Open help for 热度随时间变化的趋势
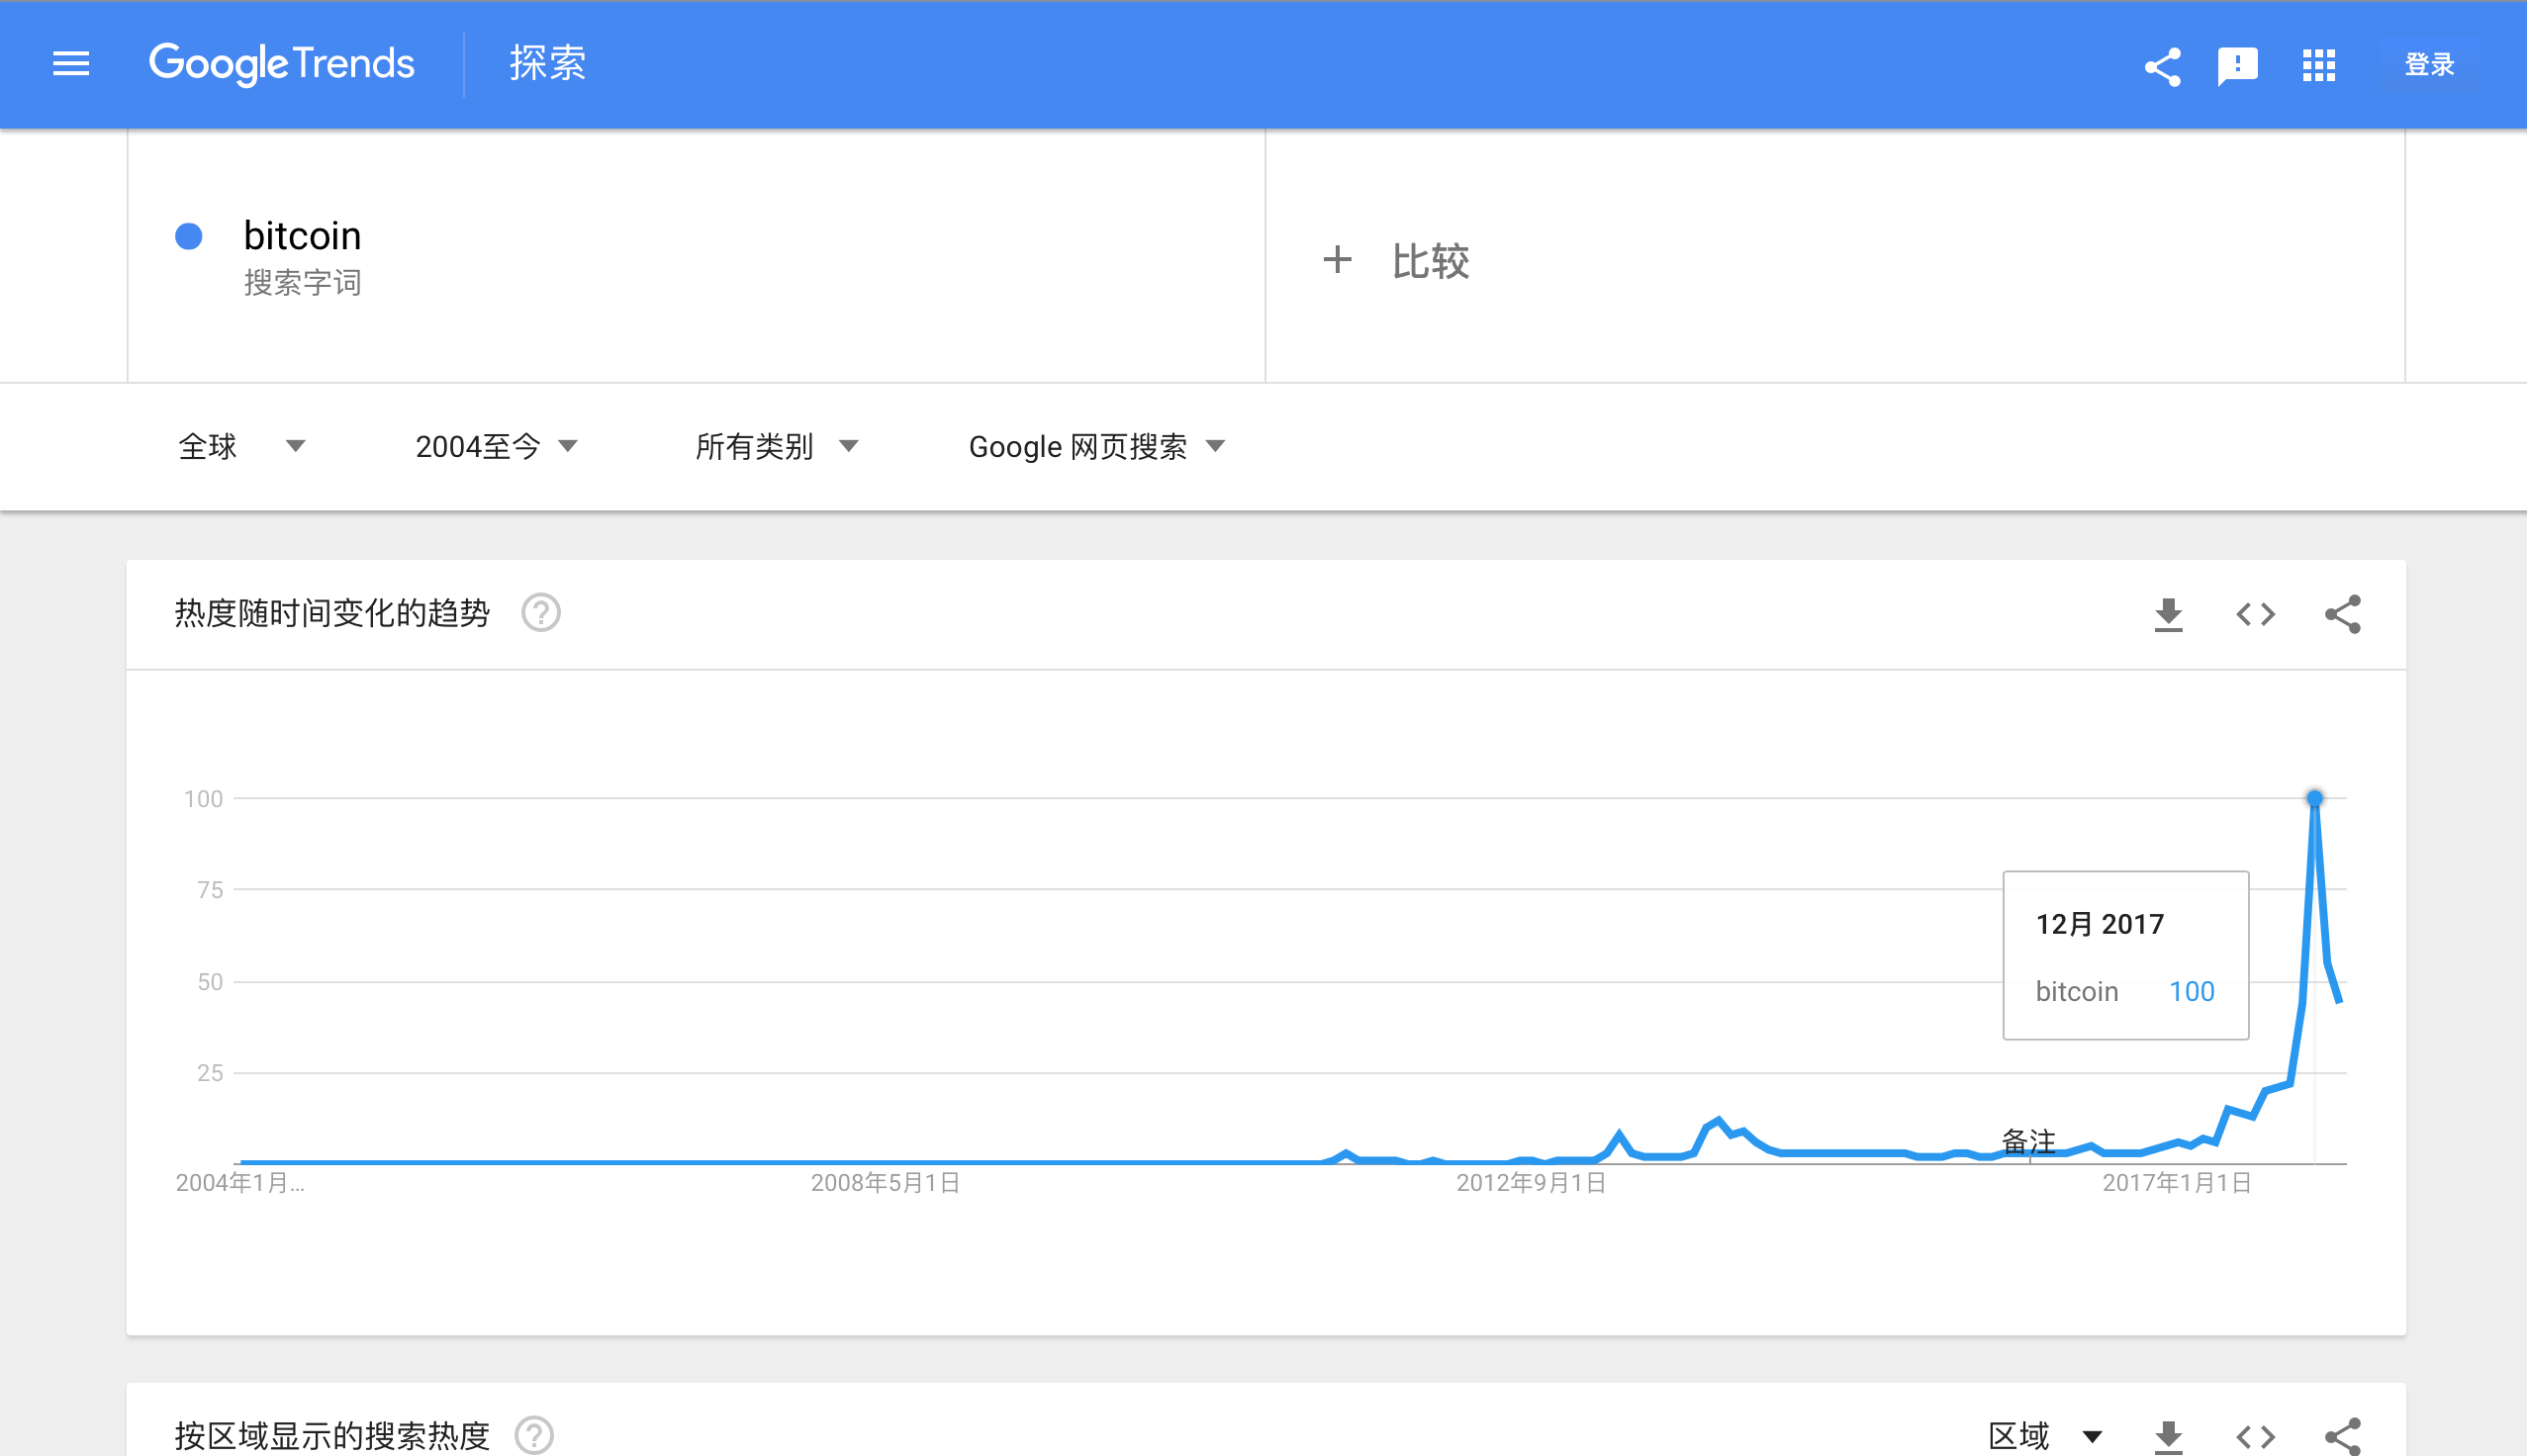Viewport: 2527px width, 1456px height. pos(541,613)
